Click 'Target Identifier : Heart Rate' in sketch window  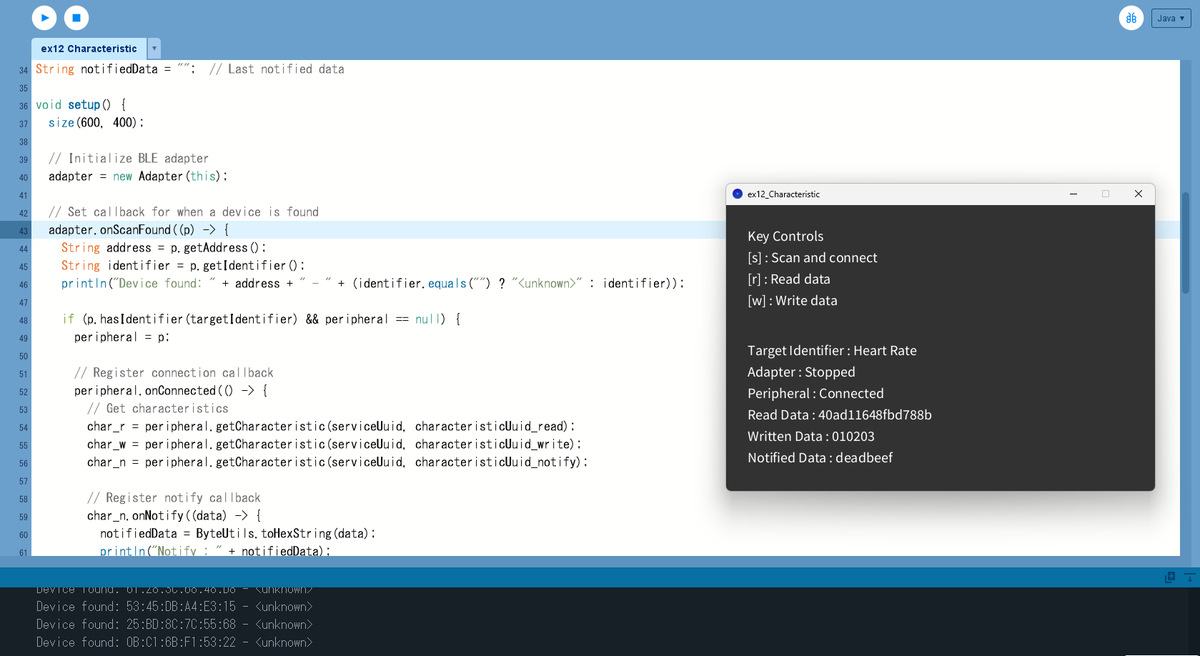832,350
